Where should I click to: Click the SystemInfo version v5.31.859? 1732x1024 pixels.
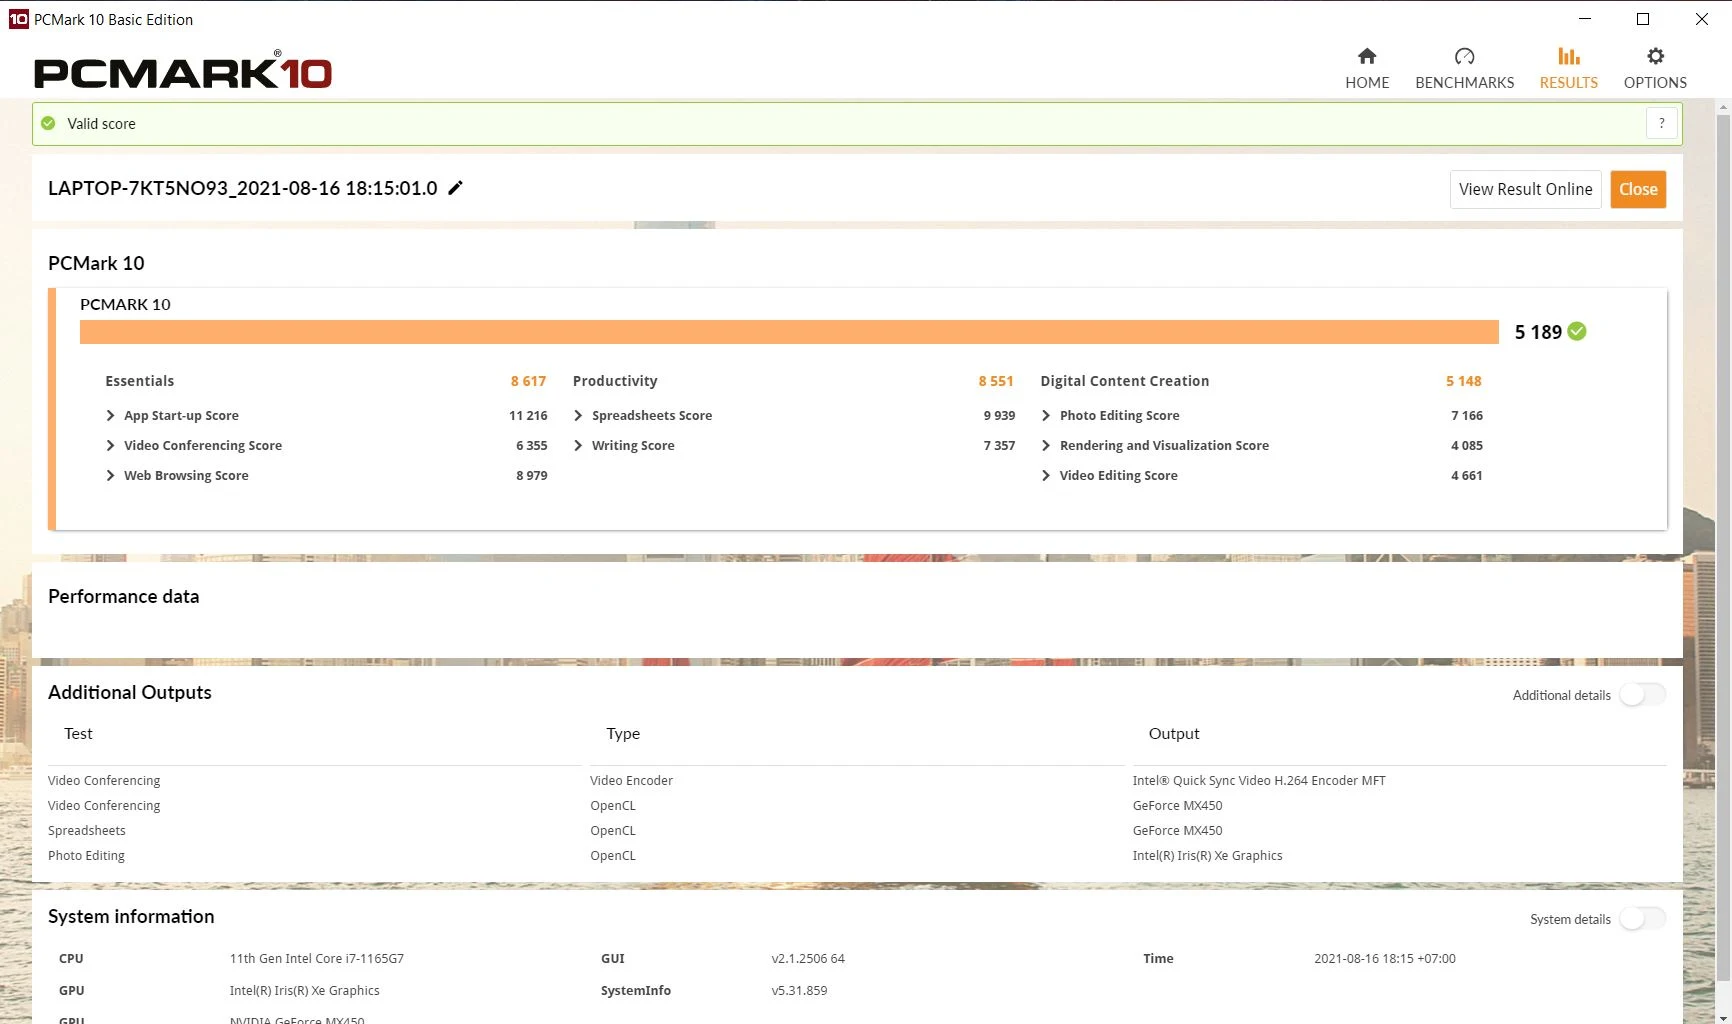pos(799,990)
